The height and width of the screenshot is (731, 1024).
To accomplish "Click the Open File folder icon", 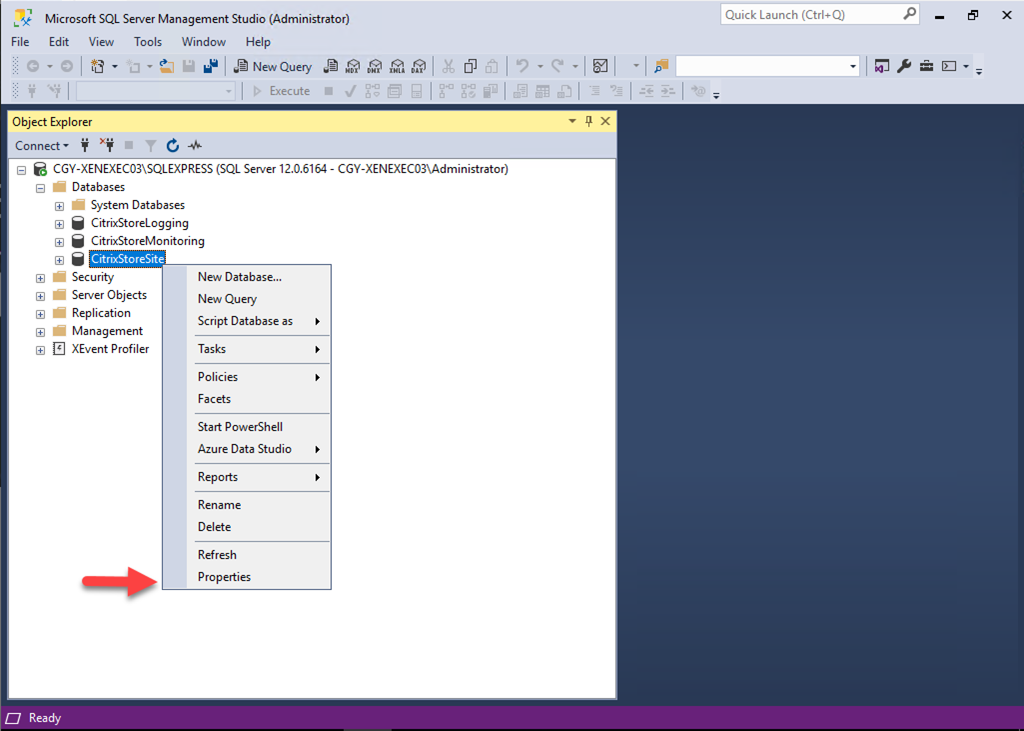I will point(166,66).
